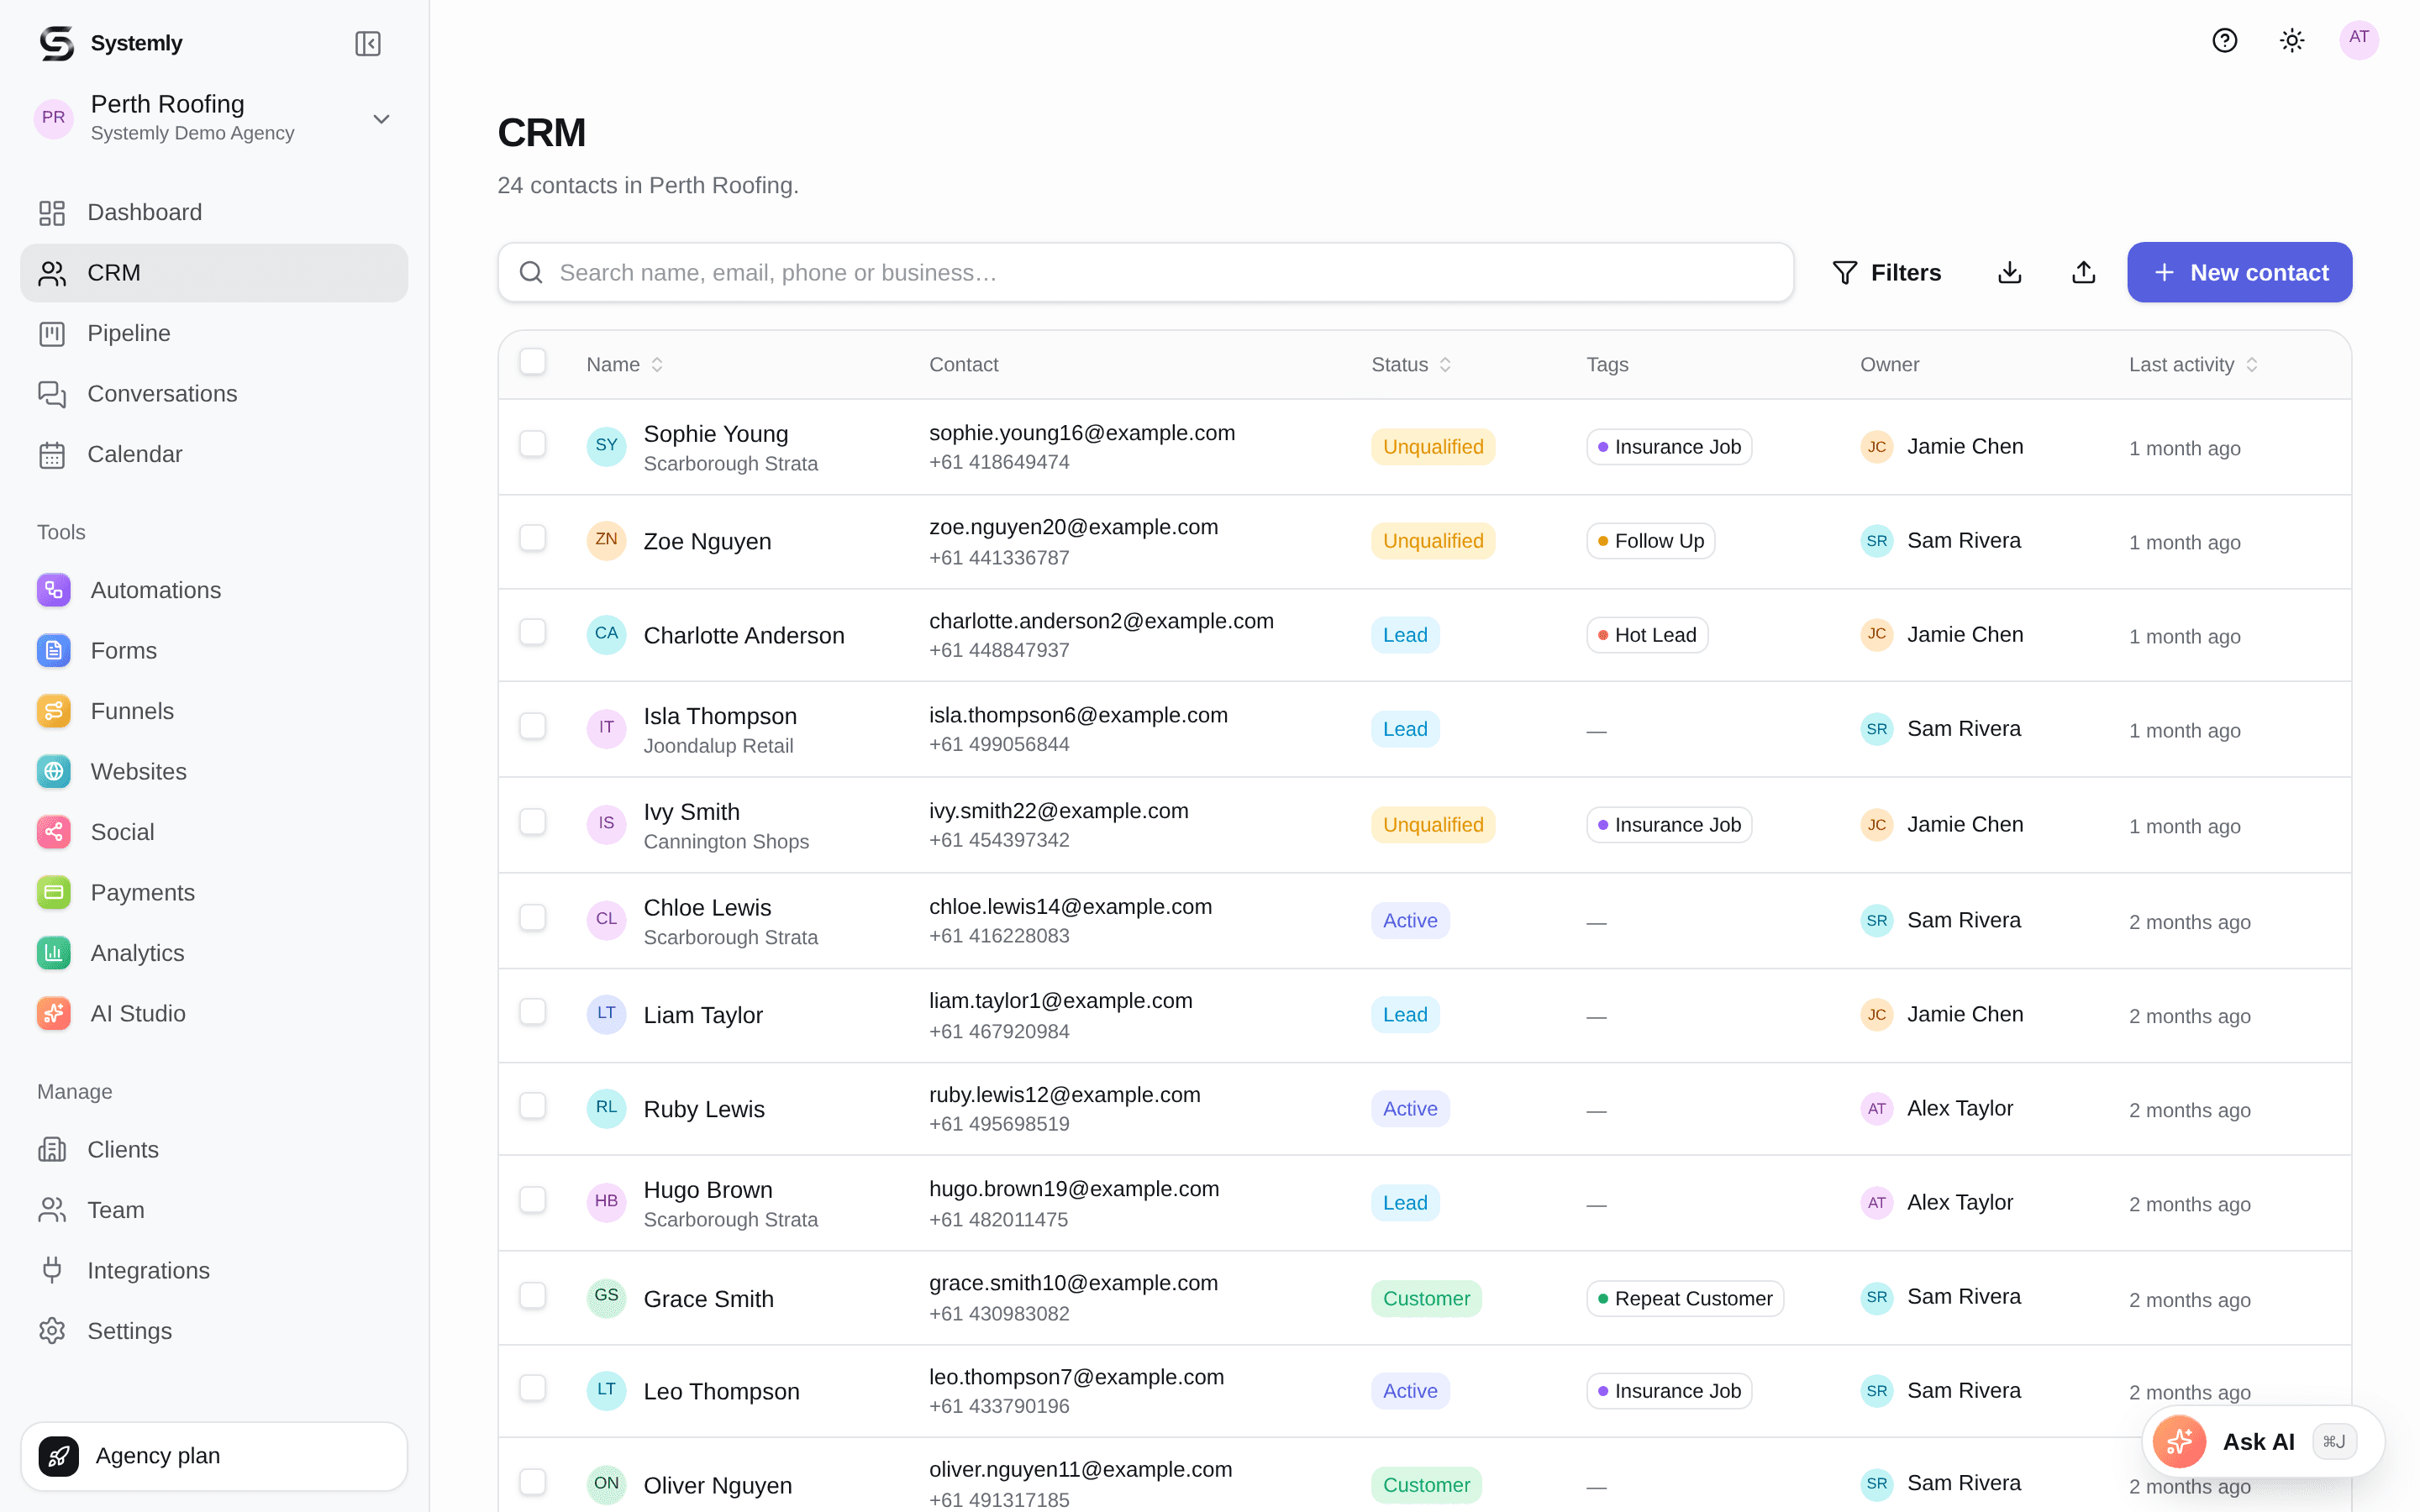Open the Agency plan card
The width and height of the screenshot is (2420, 1512).
[x=214, y=1456]
